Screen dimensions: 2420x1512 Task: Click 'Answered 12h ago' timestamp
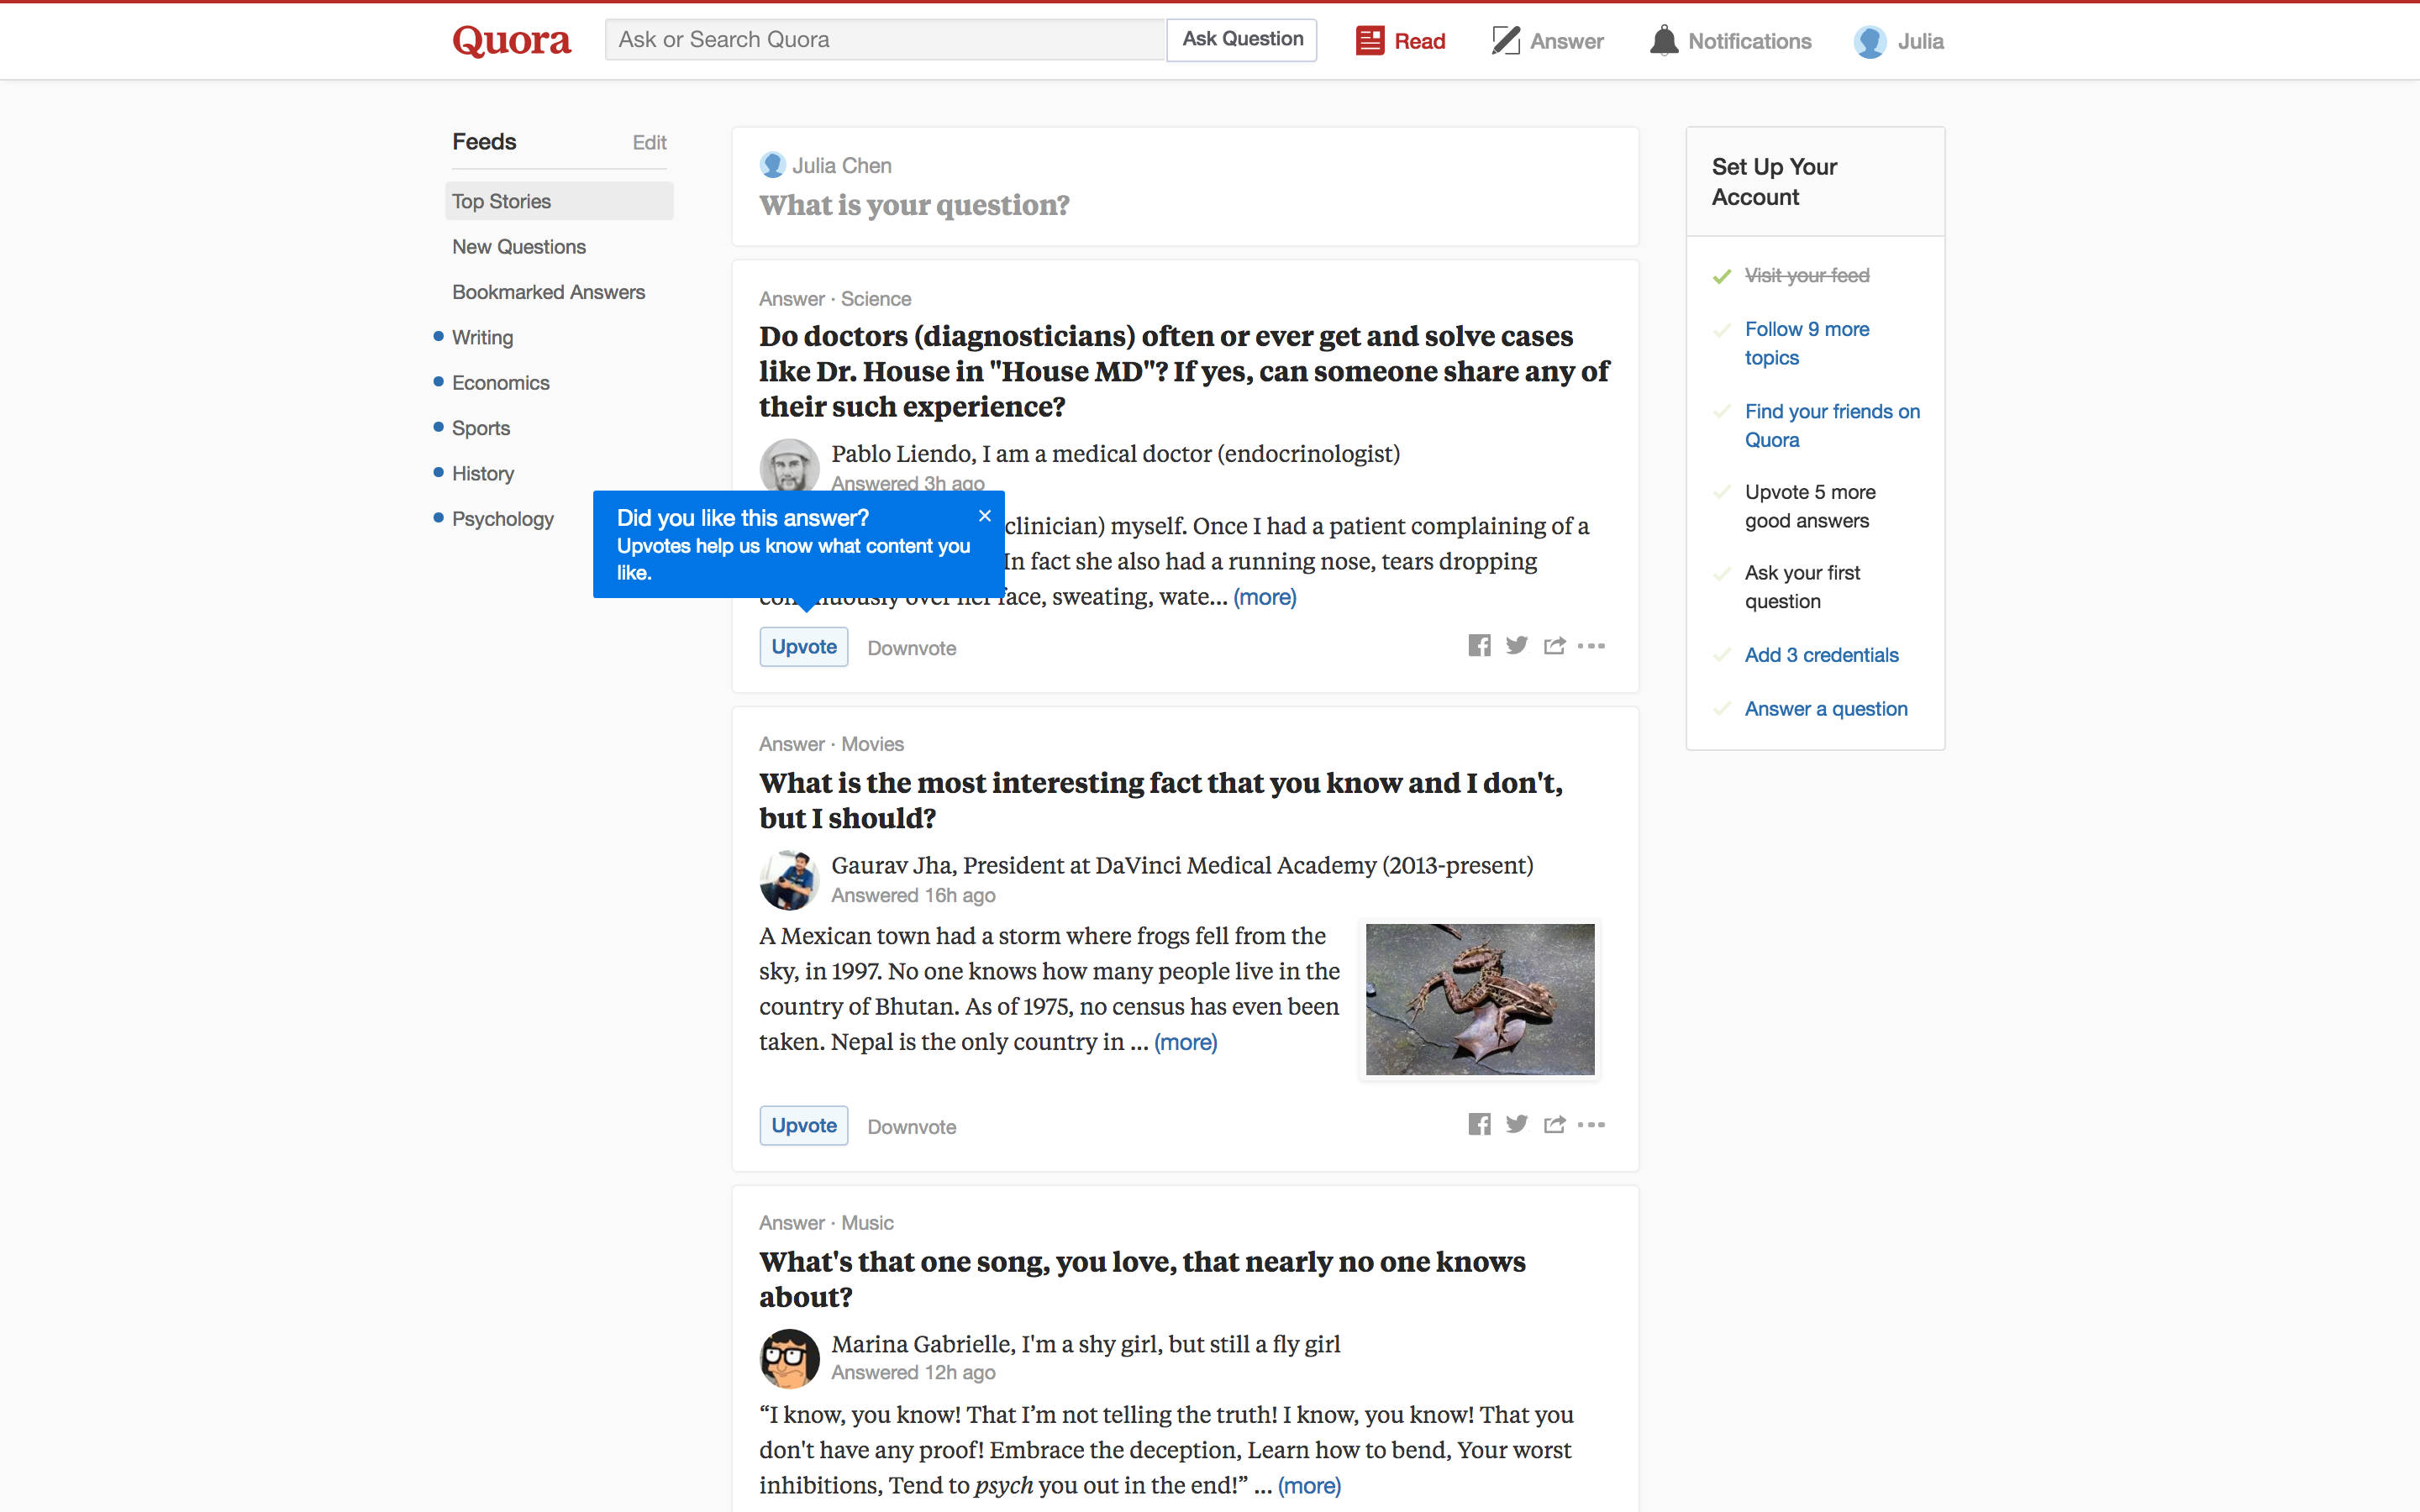[x=913, y=1372]
